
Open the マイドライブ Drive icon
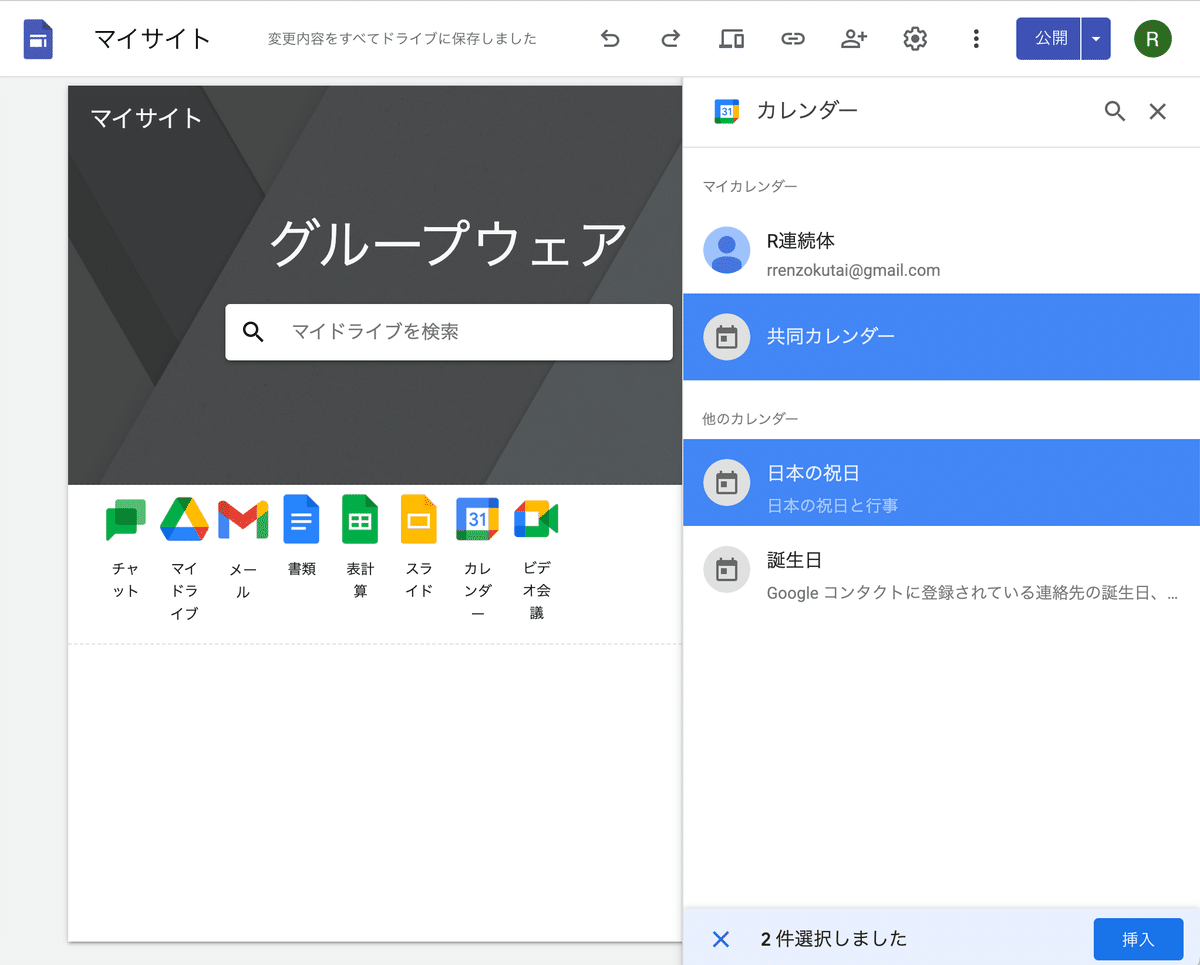[x=184, y=519]
